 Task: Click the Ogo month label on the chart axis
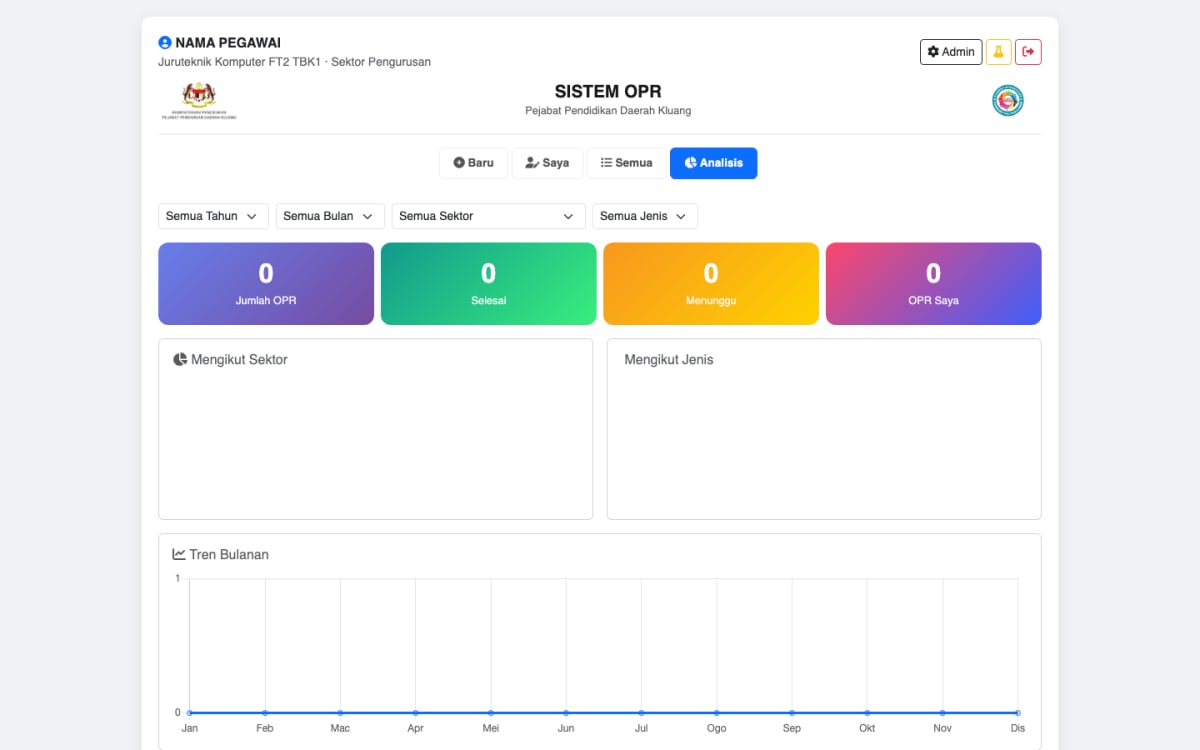coord(717,728)
